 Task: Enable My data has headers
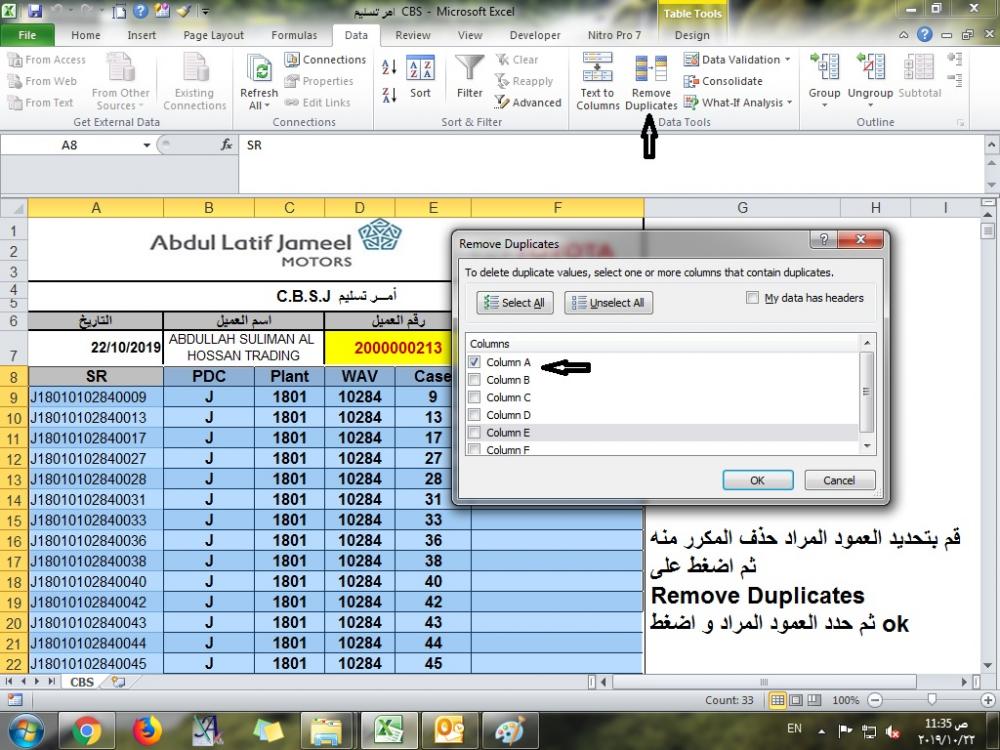753,298
